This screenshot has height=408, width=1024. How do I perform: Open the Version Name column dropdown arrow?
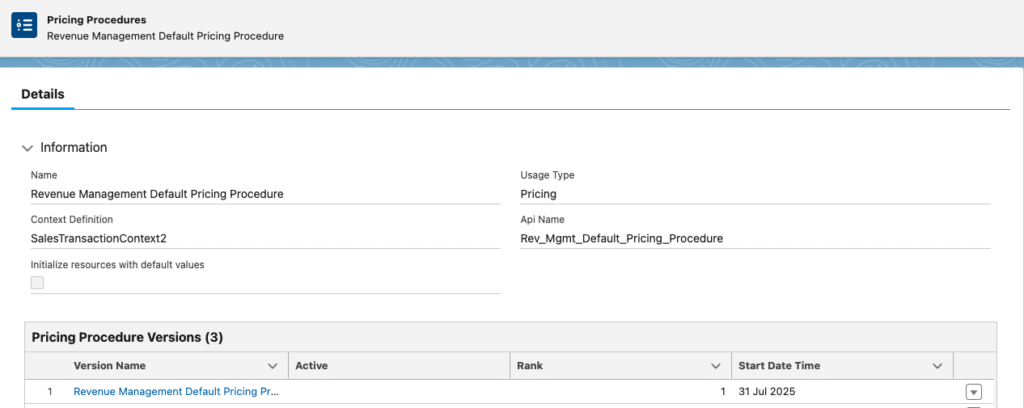coord(273,366)
